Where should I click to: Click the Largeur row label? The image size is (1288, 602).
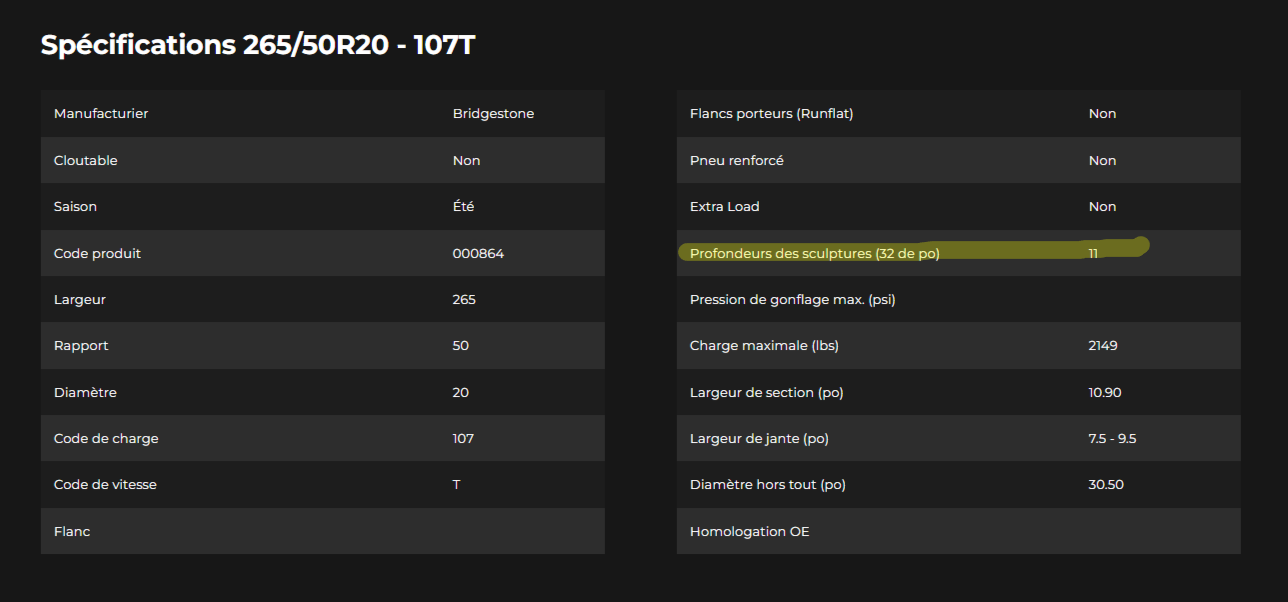click(80, 300)
